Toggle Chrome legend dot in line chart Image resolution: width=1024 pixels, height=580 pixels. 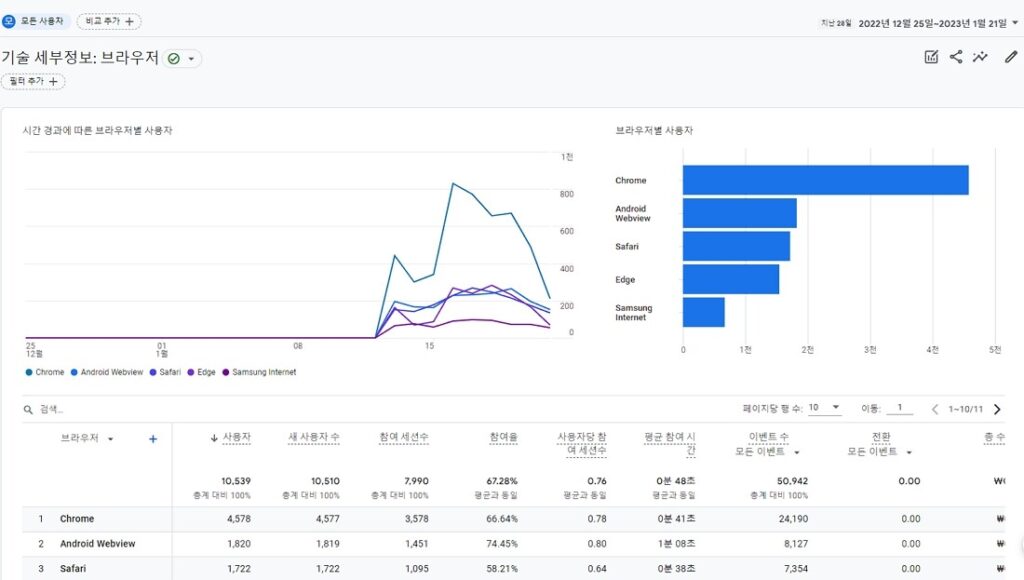(x=29, y=372)
